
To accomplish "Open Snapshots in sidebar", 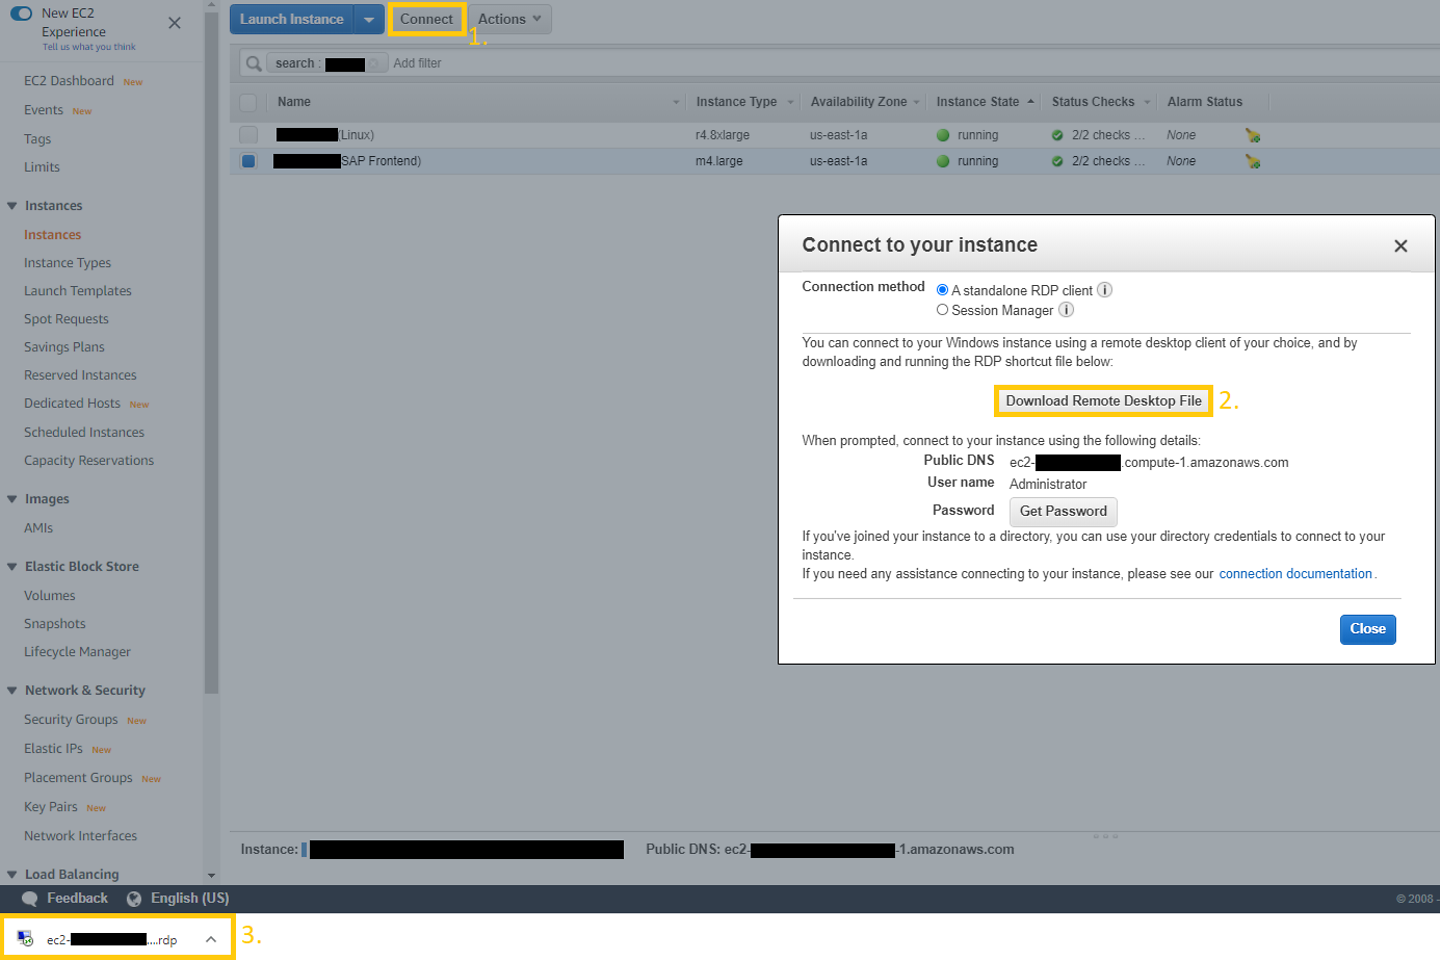I will pyautogui.click(x=55, y=624).
